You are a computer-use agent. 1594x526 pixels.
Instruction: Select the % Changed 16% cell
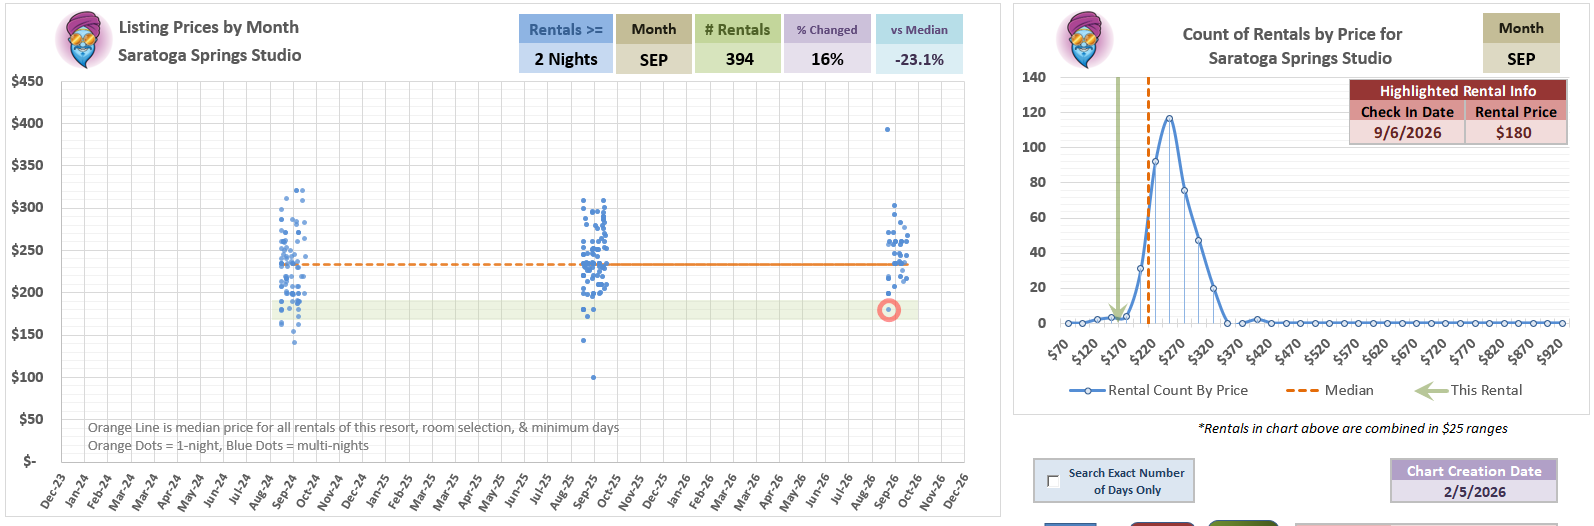827,59
